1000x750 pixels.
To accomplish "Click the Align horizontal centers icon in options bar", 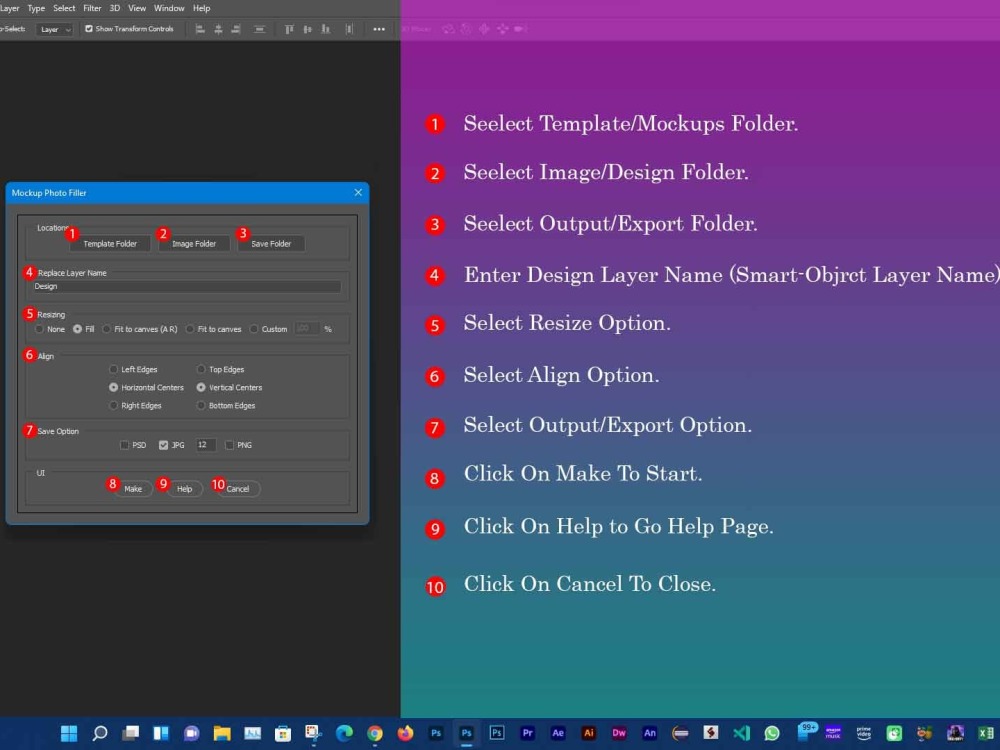I will [218, 29].
